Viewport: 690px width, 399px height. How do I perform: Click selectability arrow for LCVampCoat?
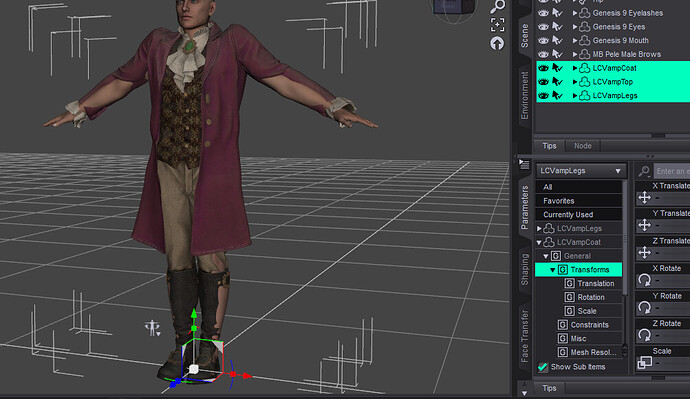pyautogui.click(x=557, y=68)
